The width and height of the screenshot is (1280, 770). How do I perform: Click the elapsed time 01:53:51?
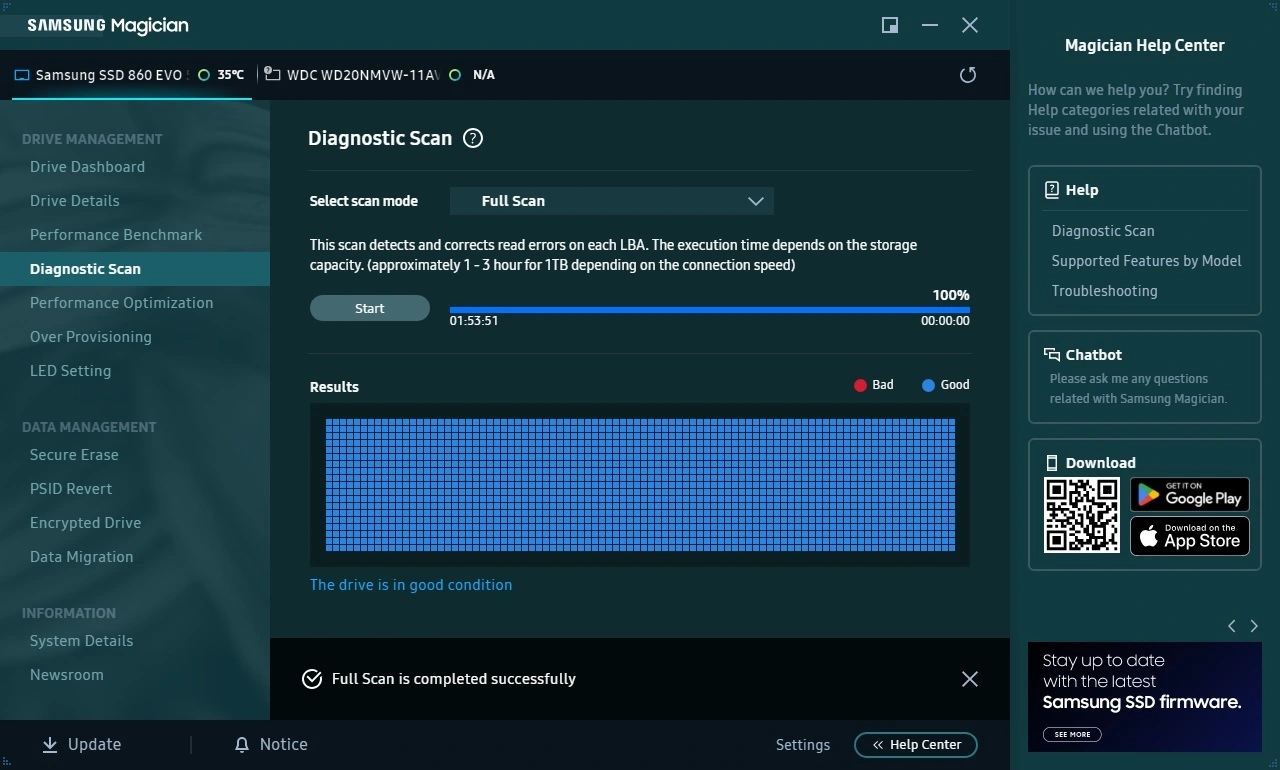click(x=474, y=321)
